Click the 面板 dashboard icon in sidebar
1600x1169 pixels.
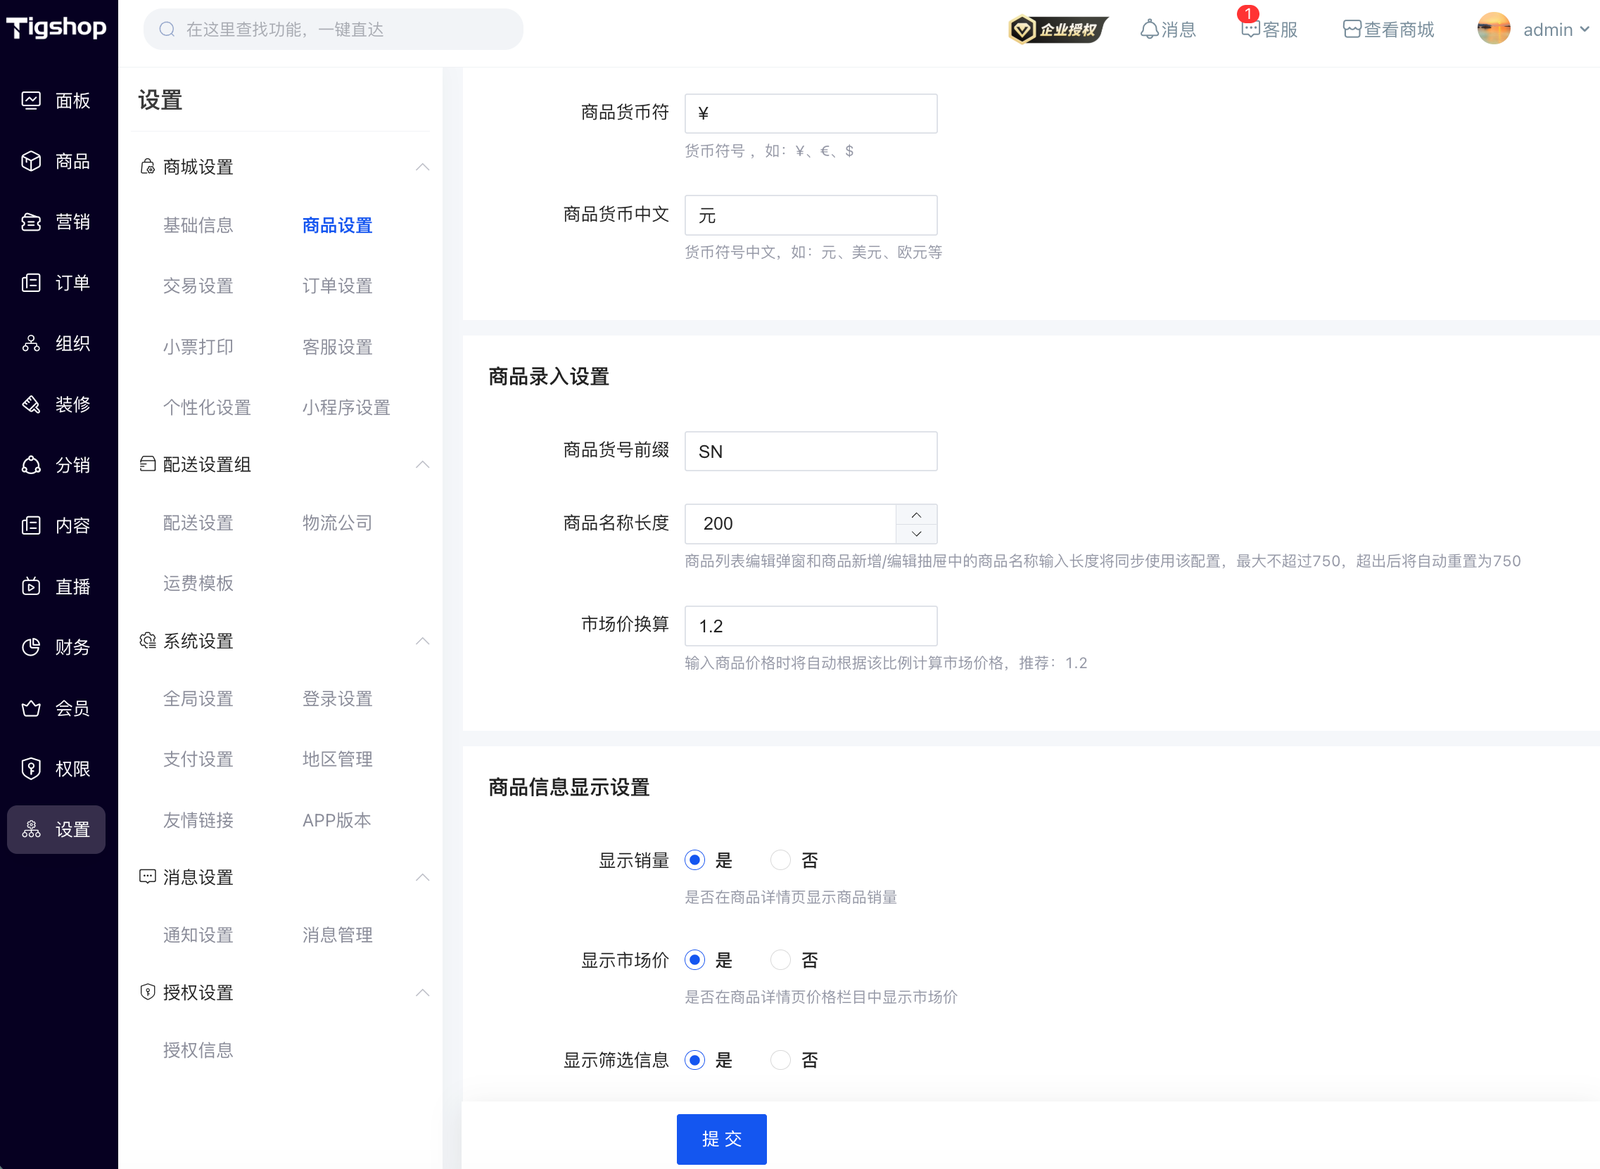(x=32, y=100)
